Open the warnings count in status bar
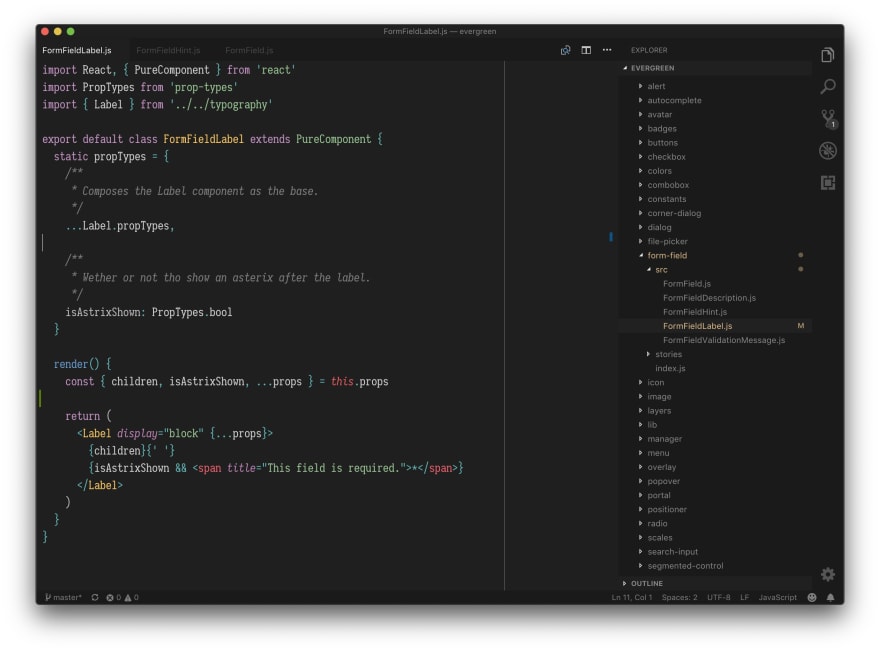 pyautogui.click(x=132, y=598)
